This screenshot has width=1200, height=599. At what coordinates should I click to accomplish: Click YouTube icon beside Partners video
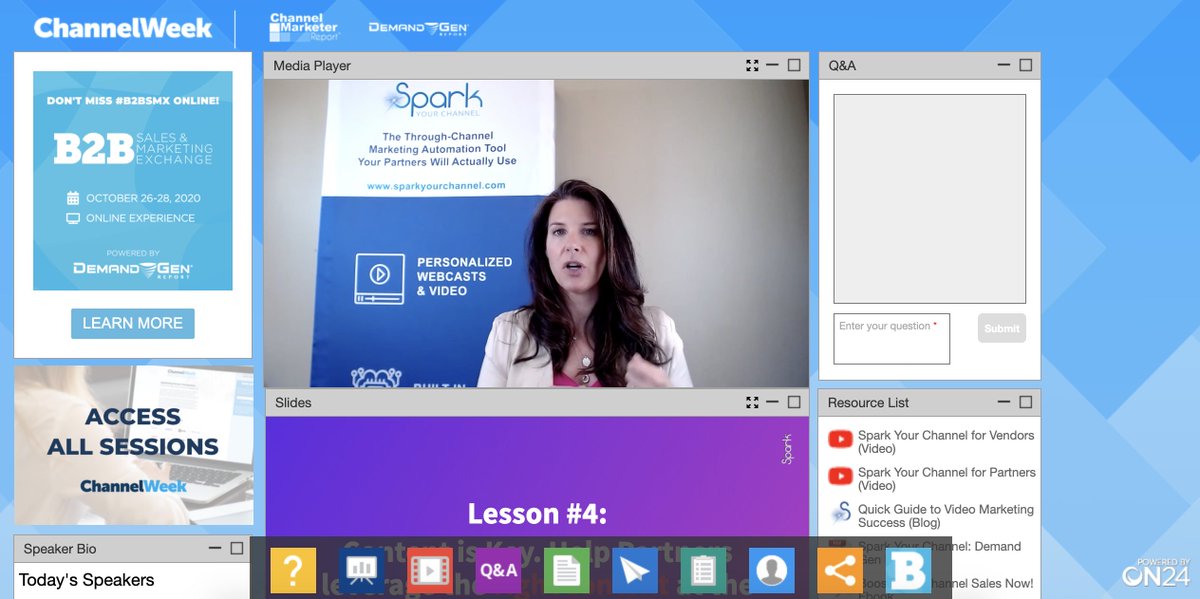840,476
